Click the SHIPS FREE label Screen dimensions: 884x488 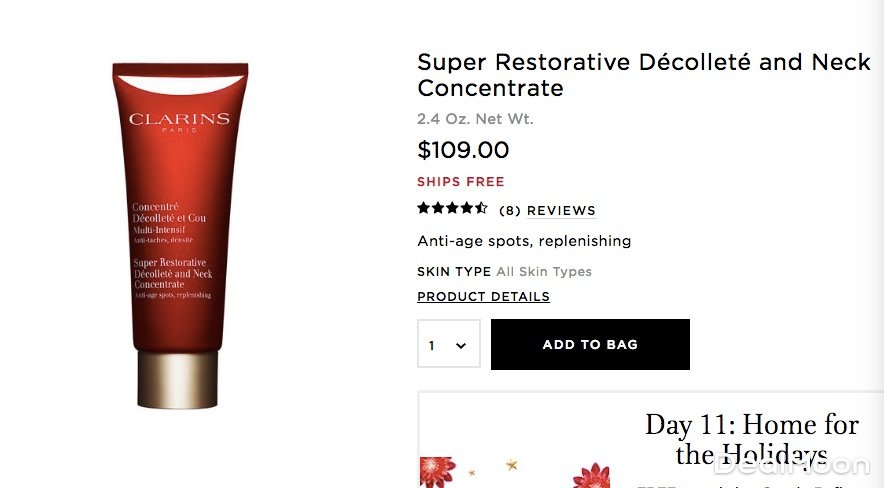click(x=461, y=181)
